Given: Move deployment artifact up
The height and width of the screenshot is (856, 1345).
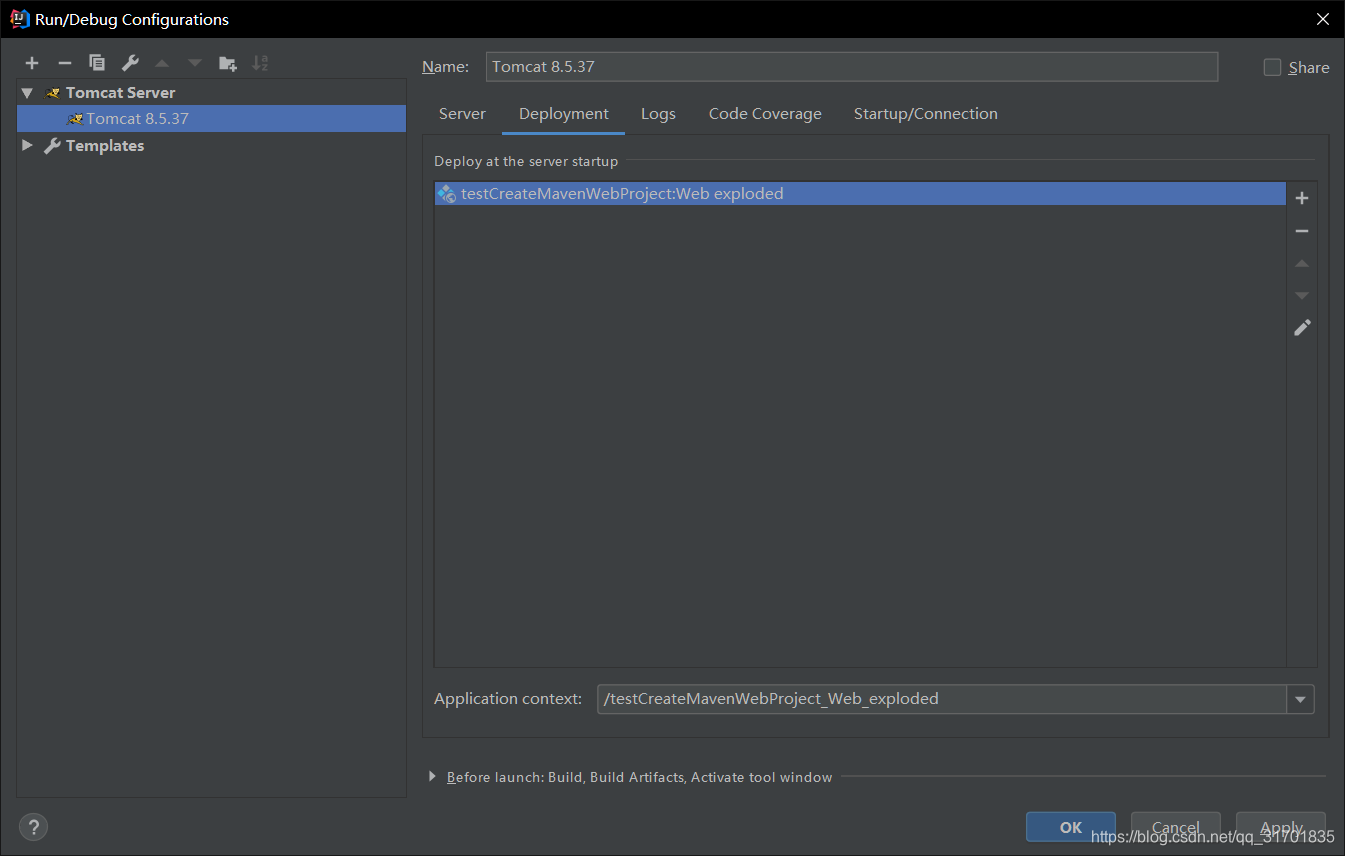Looking at the screenshot, I should (1302, 263).
